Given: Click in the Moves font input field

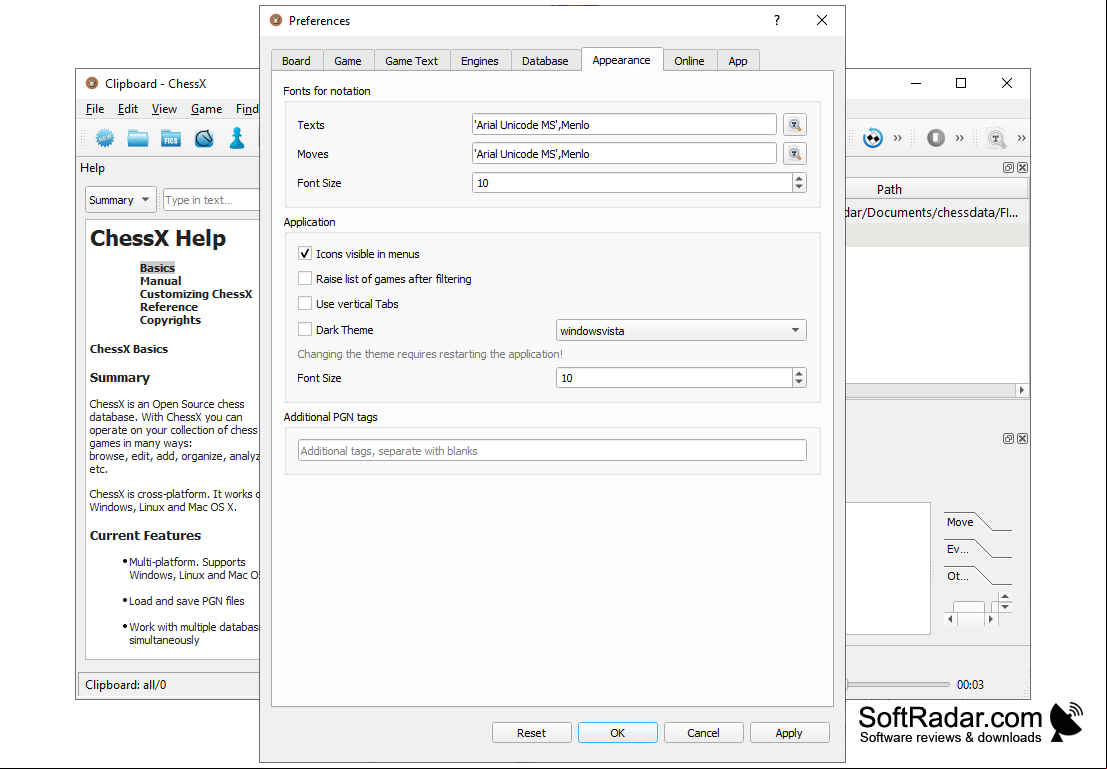Looking at the screenshot, I should pyautogui.click(x=624, y=153).
